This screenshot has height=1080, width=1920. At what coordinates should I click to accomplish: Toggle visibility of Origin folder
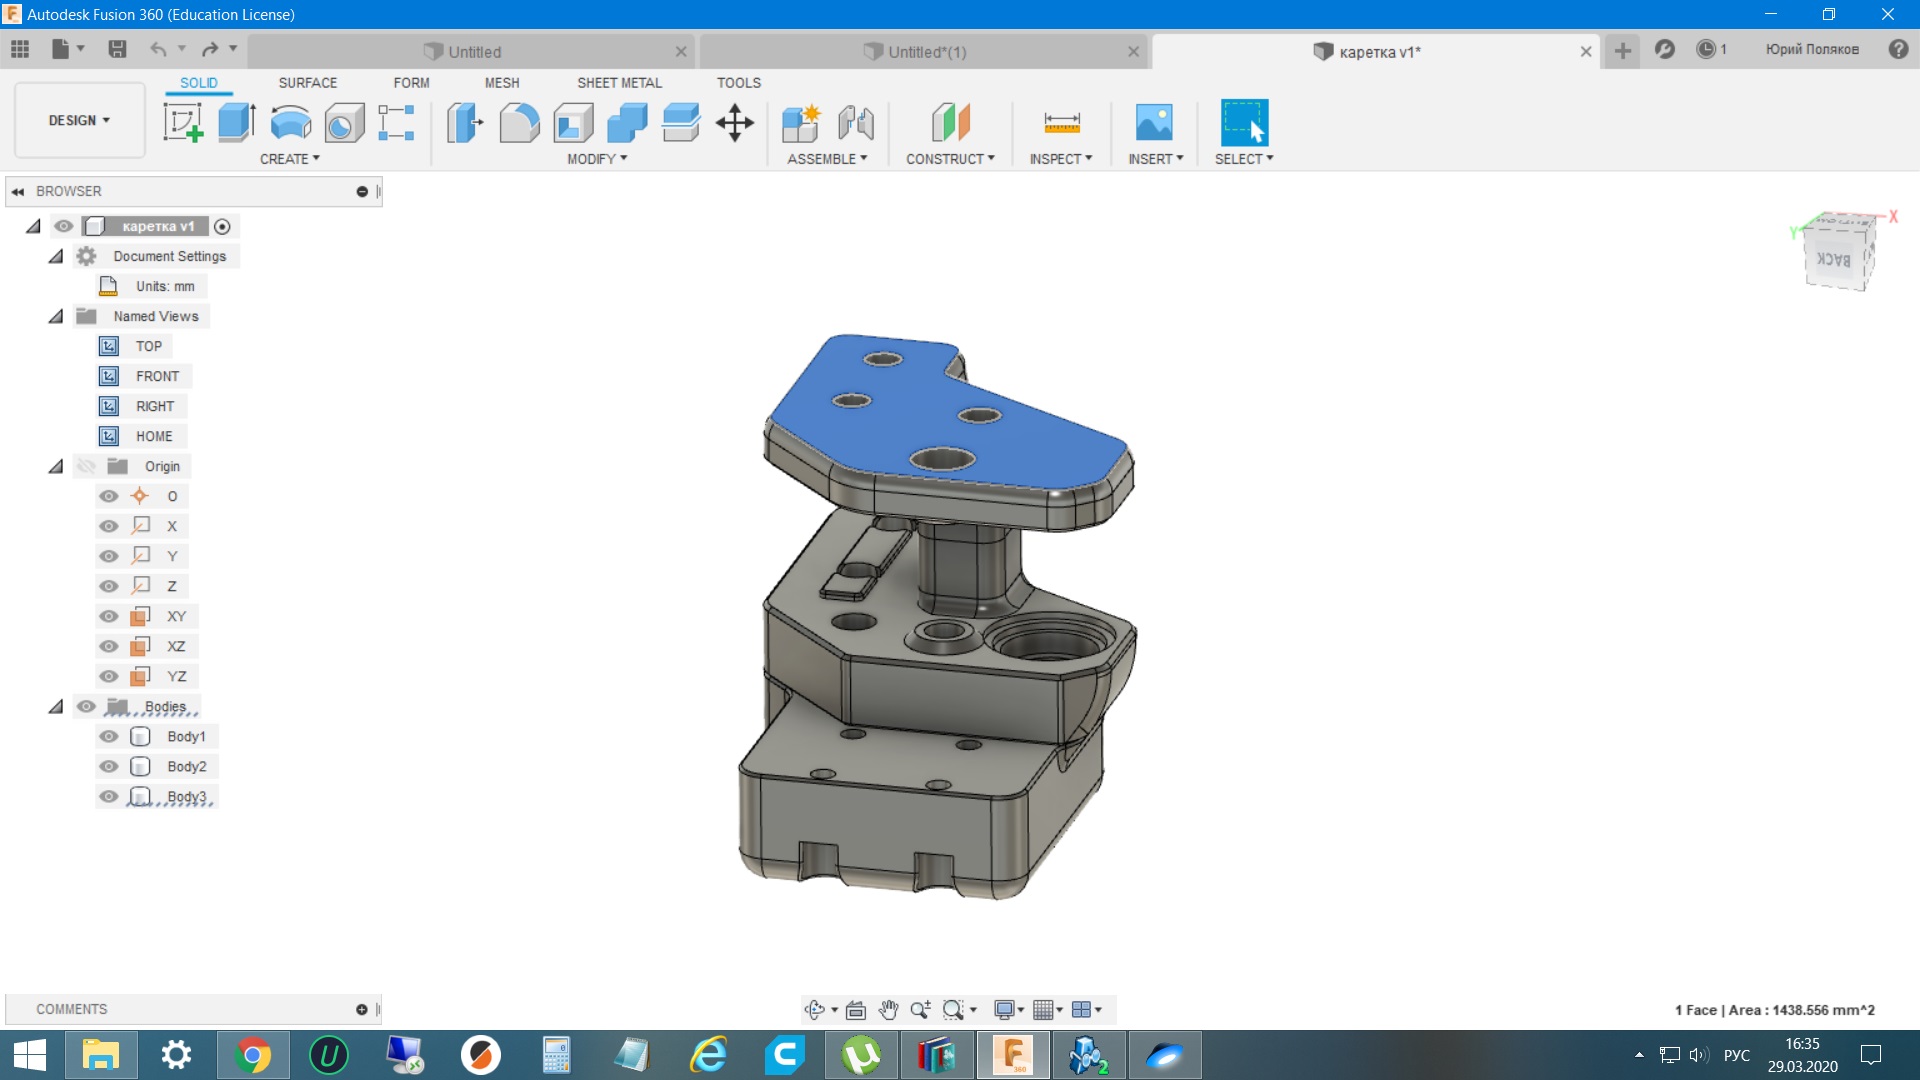86,465
